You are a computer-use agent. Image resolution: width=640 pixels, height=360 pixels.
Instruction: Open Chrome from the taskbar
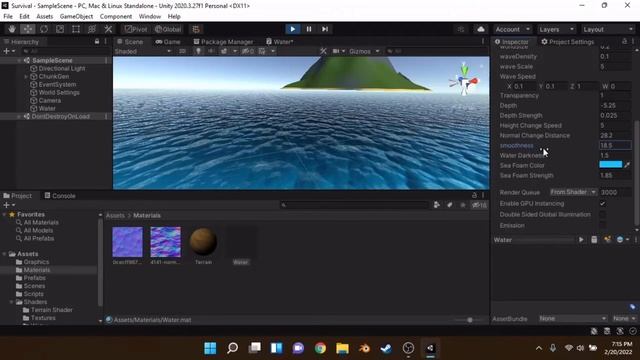point(320,348)
